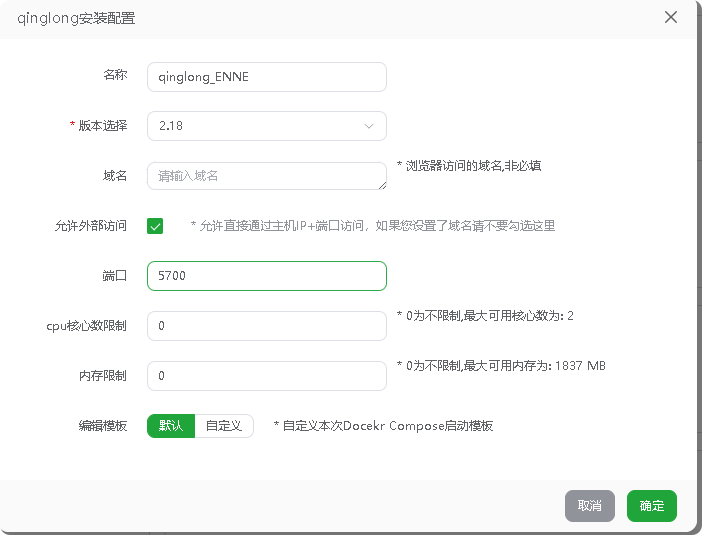
Task: Click the 编辑模板 label
Action: click(x=103, y=426)
